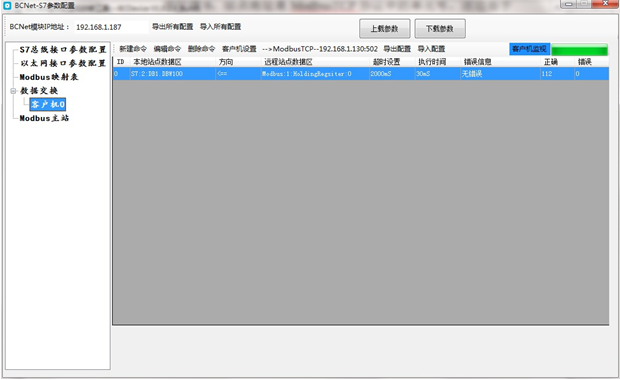Screen dimensions: 620x380
Task: Open S7总线接口参数配置 in the tree
Action: tap(63, 50)
